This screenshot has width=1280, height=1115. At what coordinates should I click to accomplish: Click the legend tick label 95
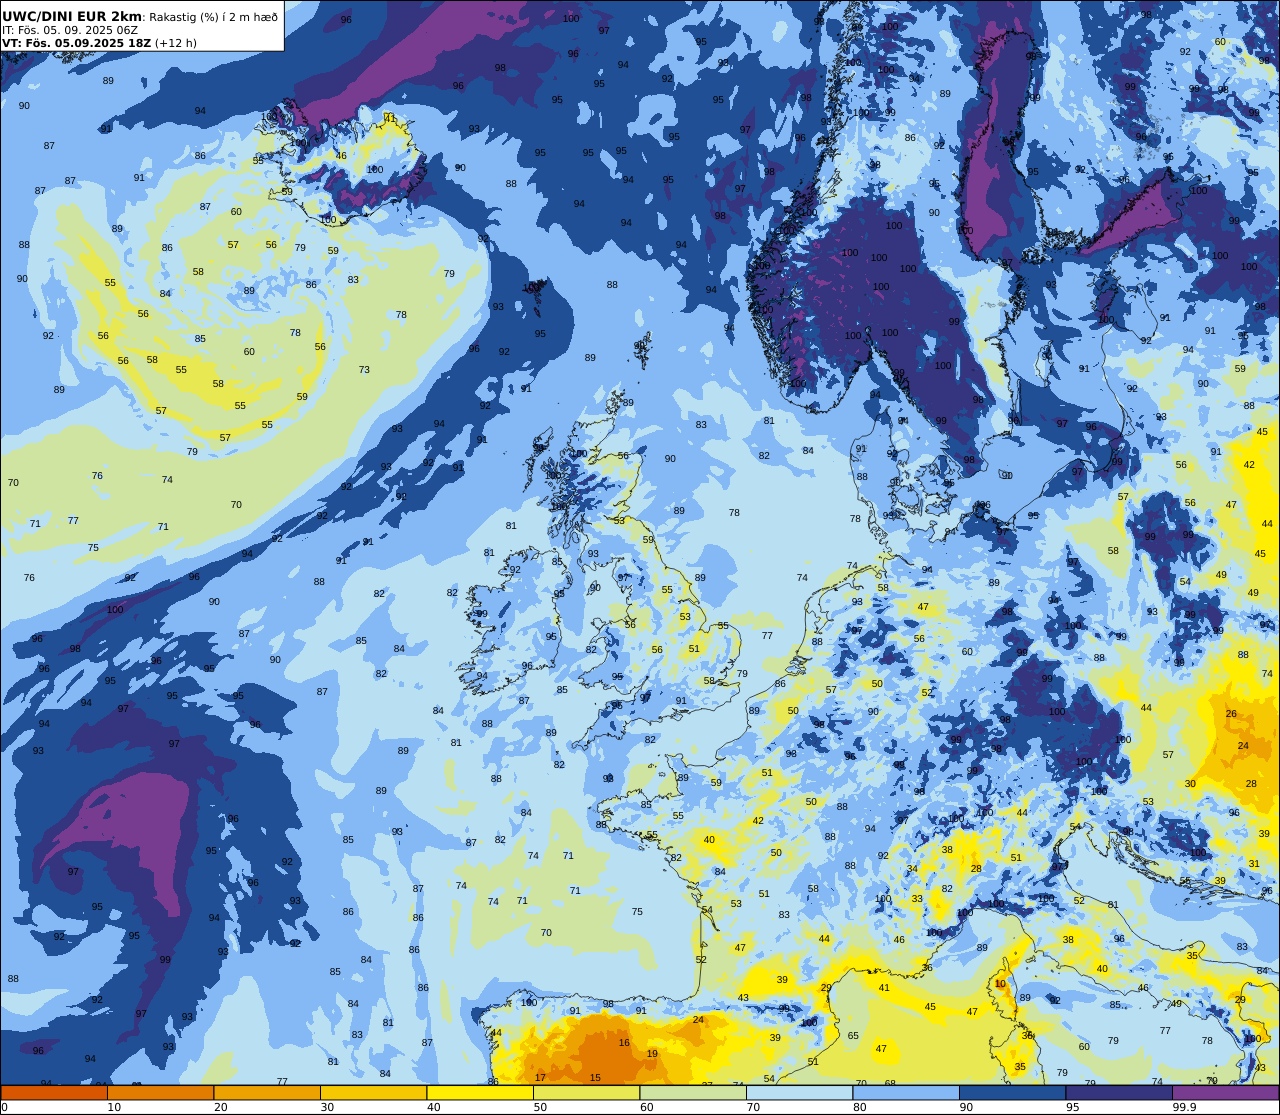point(1072,1107)
